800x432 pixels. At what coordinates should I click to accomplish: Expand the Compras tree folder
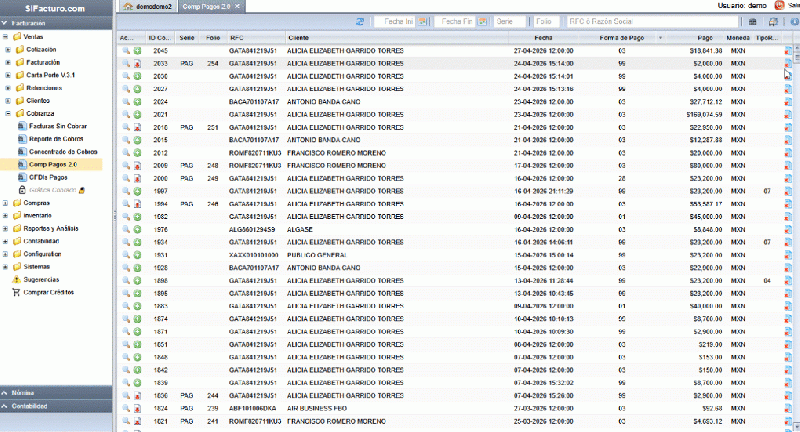click(x=8, y=202)
